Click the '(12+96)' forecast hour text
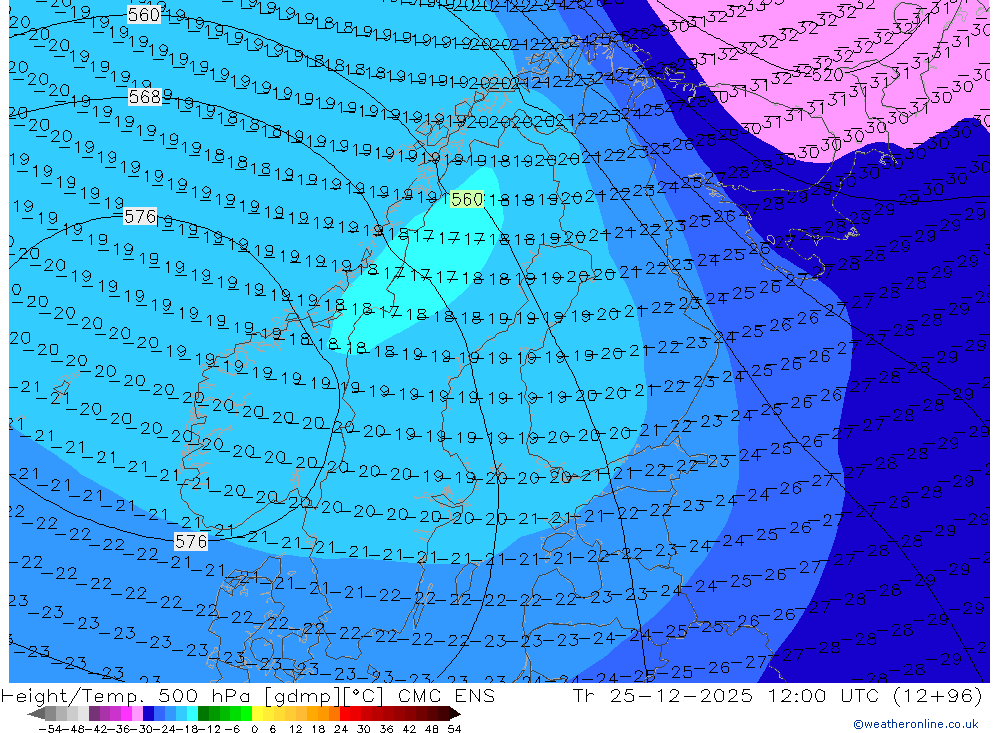This screenshot has height=733, width=1000. 938,696
